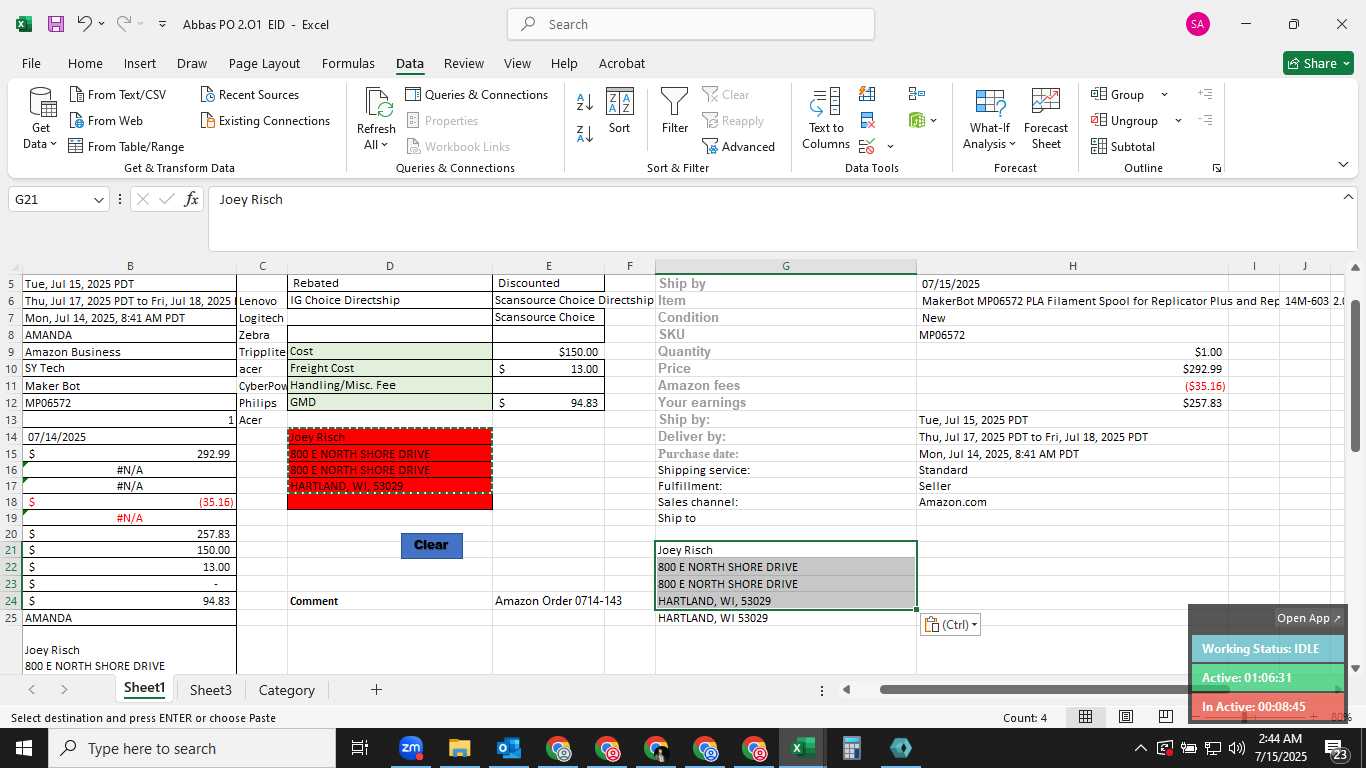The image size is (1366, 768).
Task: Switch to Page Layout view
Action: click(1126, 717)
